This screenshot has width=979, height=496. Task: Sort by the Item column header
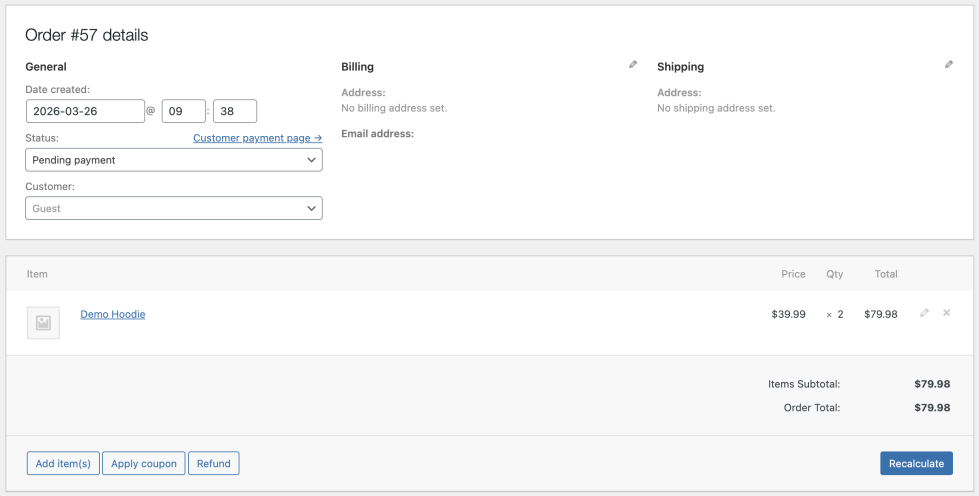pyautogui.click(x=37, y=274)
